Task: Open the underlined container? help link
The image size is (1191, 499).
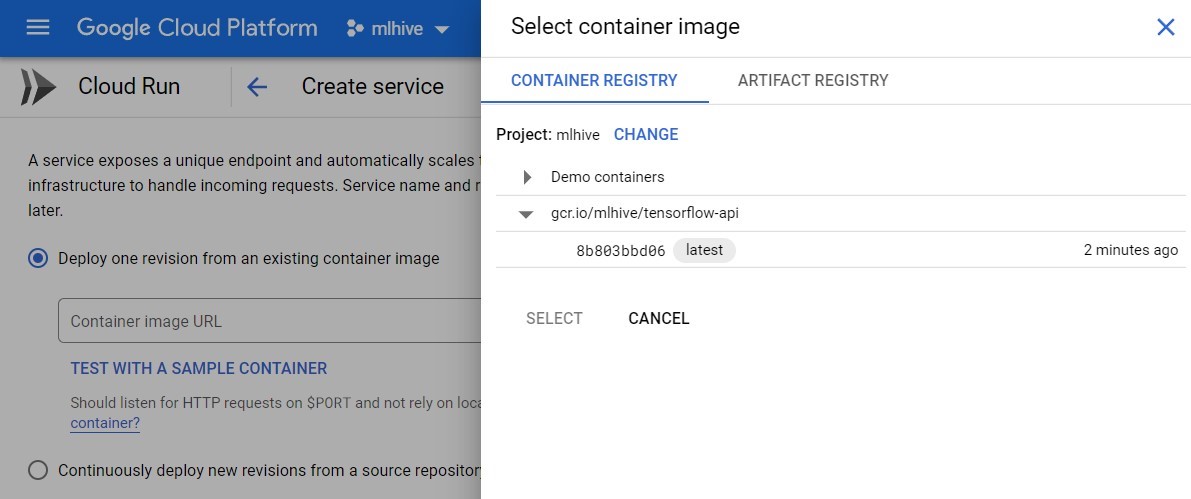Action: coord(105,423)
